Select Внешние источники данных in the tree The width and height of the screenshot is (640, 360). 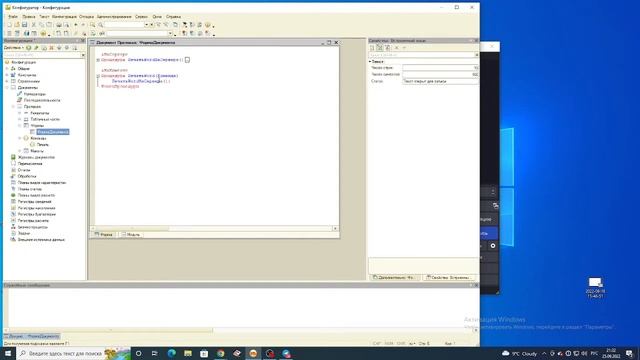coord(41,240)
